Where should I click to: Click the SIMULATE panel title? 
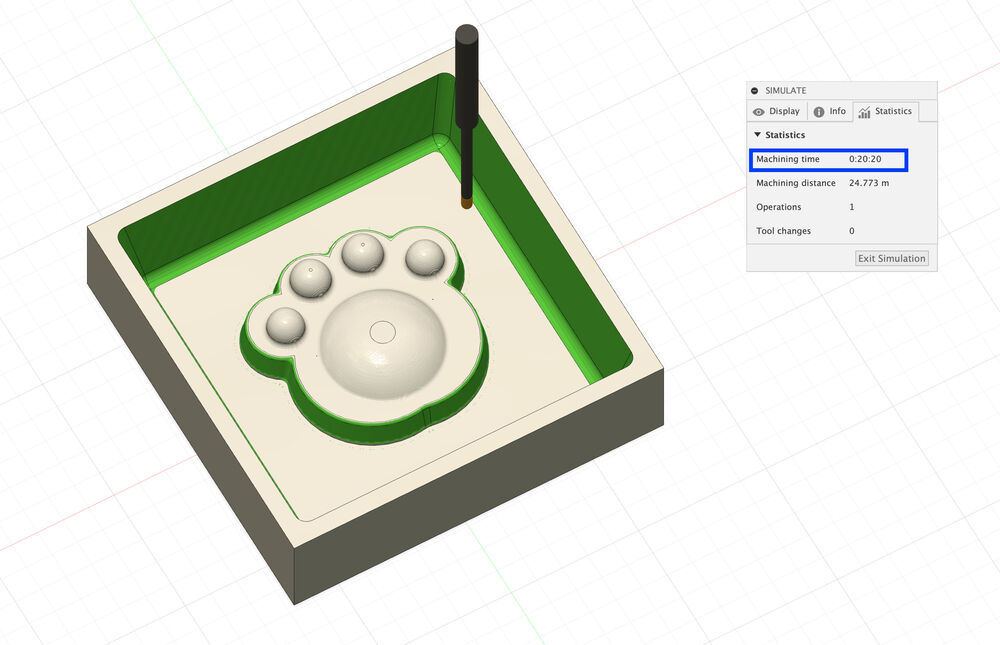coord(785,91)
